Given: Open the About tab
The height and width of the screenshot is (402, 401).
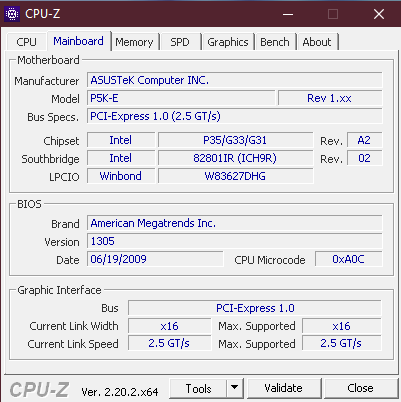Looking at the screenshot, I should pos(317,42).
